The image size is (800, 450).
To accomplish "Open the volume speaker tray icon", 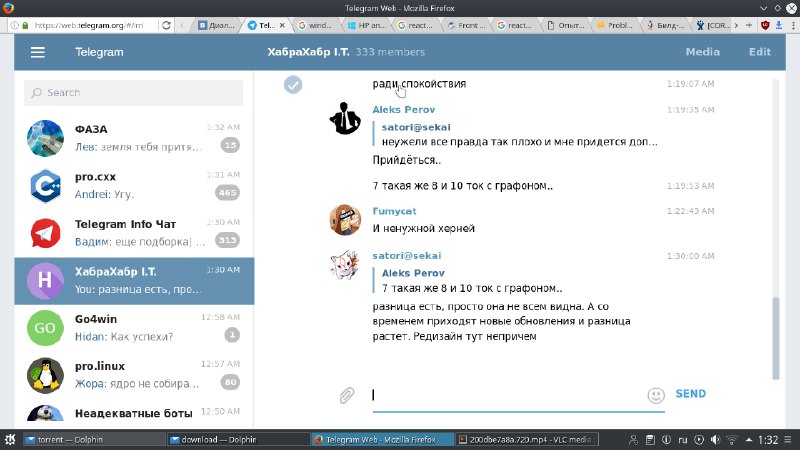I will pyautogui.click(x=715, y=439).
